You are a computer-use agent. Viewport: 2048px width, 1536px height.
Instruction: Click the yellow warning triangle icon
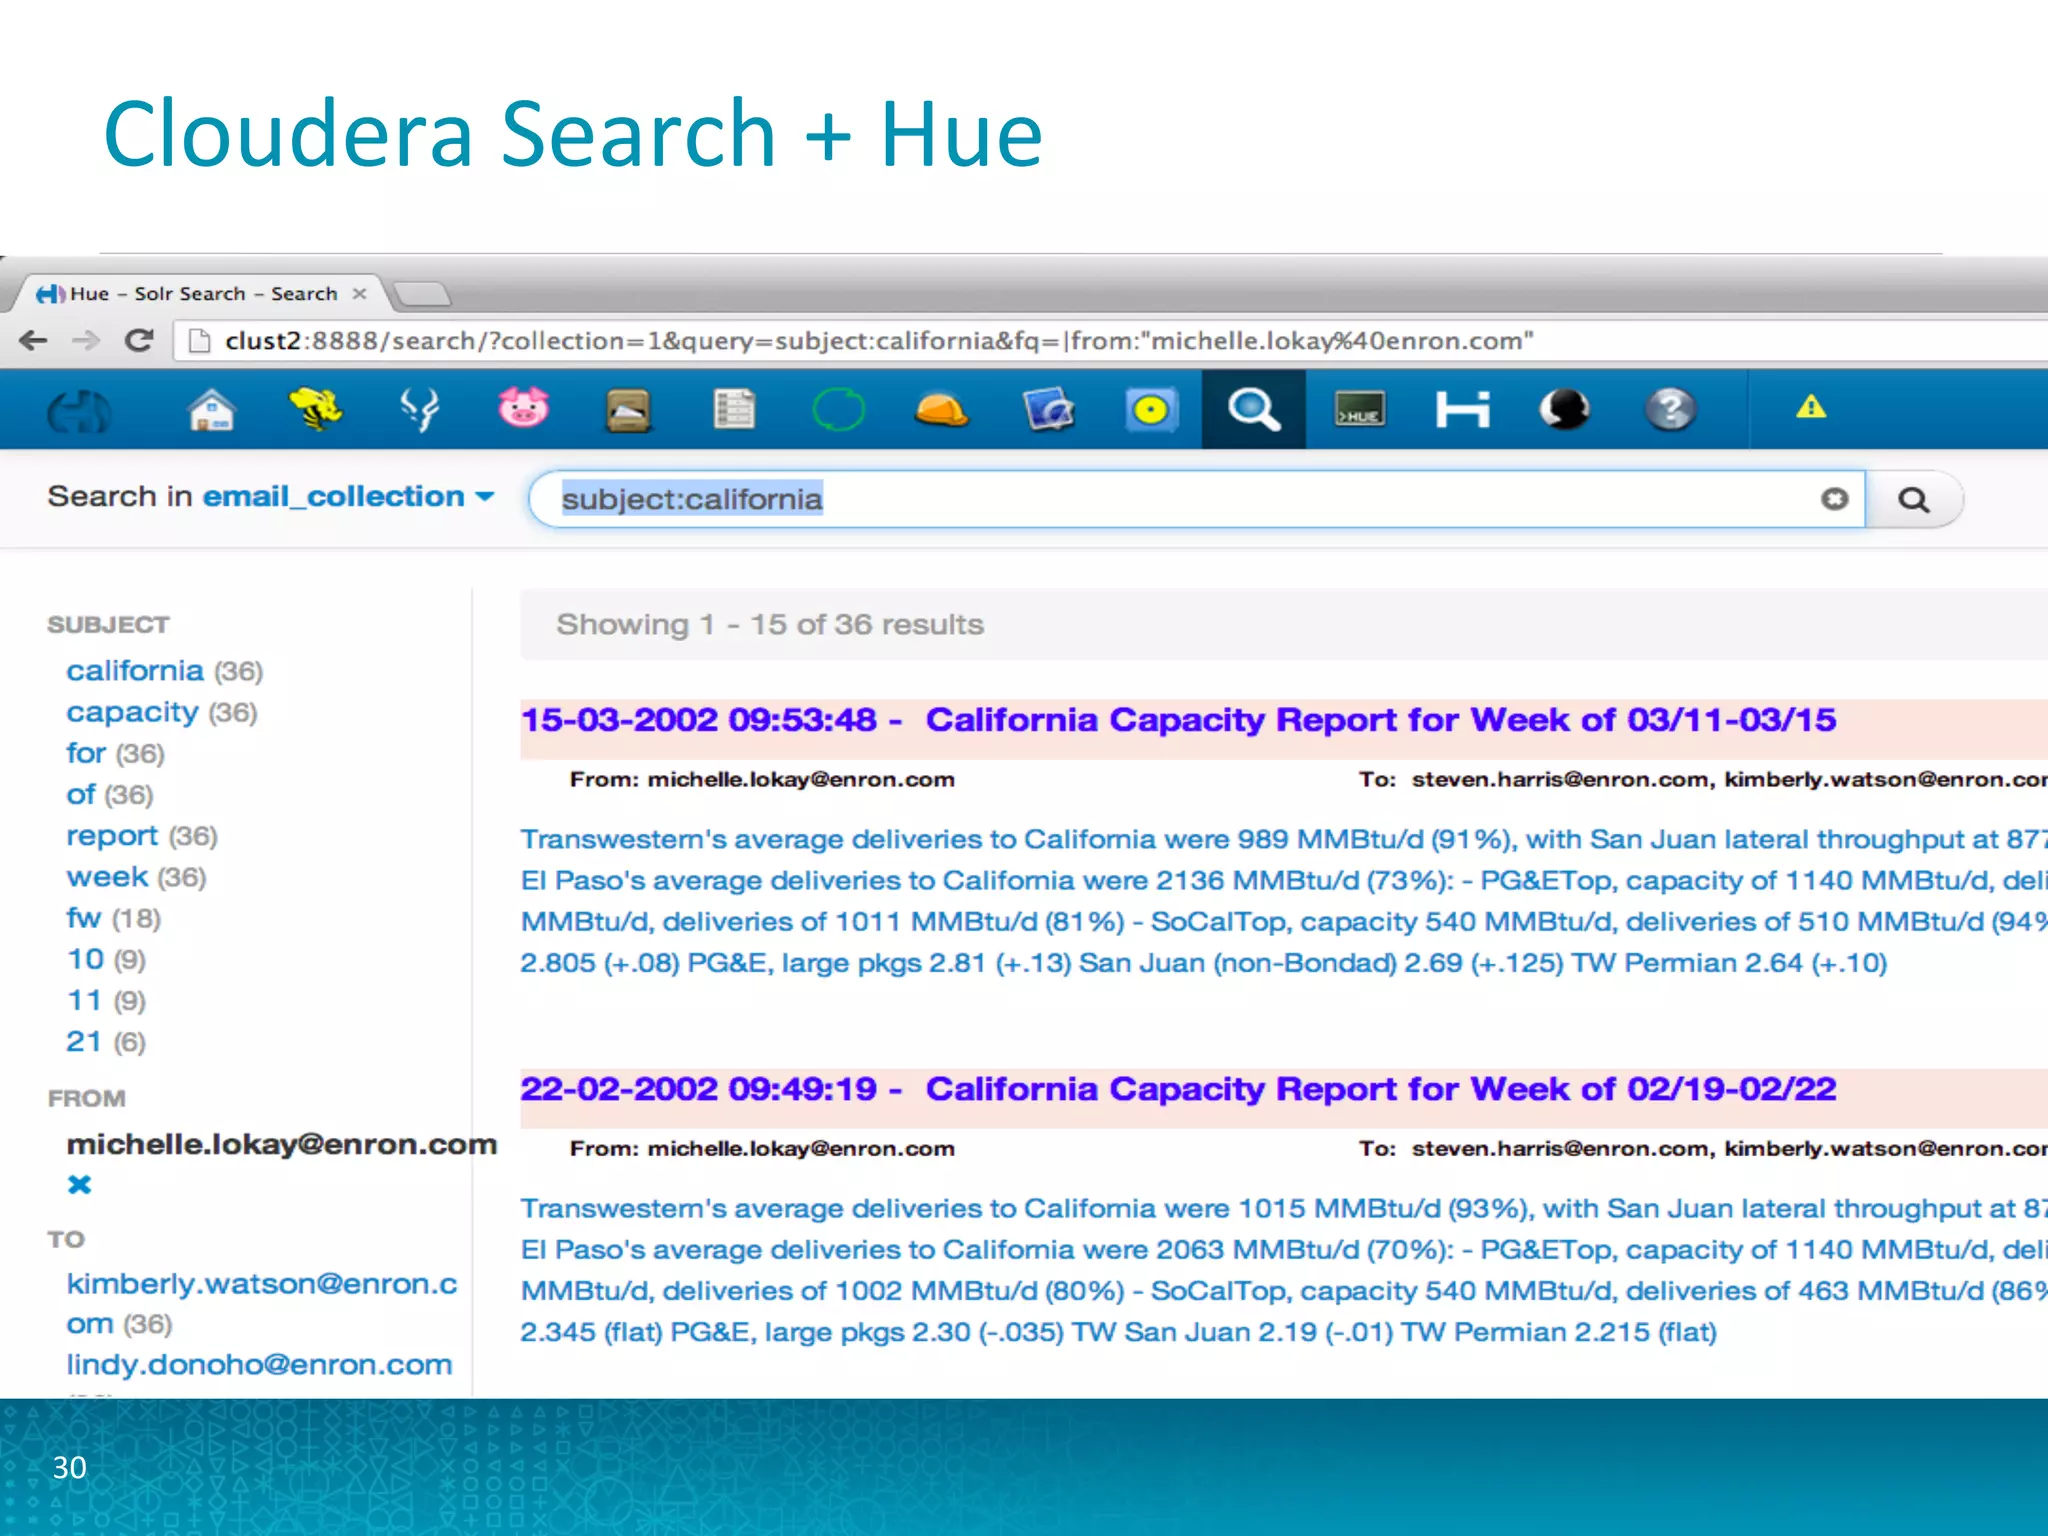click(x=1811, y=407)
